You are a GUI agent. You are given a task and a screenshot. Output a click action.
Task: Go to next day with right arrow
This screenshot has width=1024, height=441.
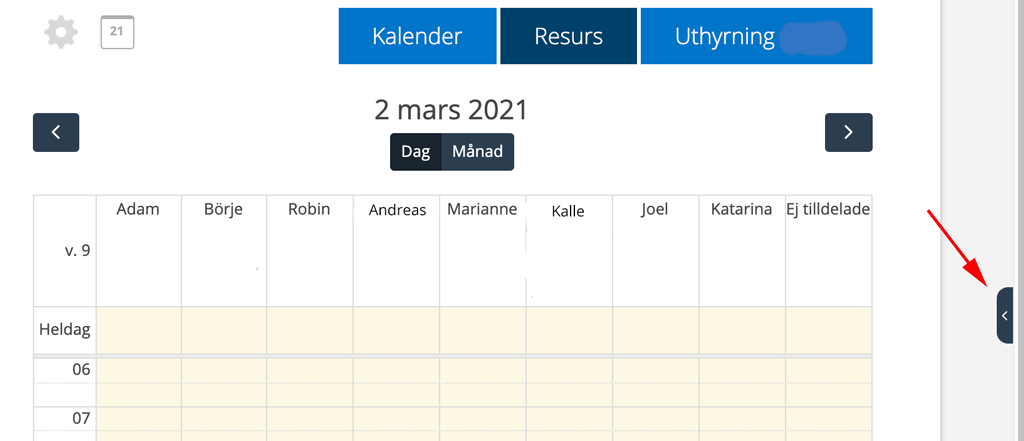click(x=848, y=133)
